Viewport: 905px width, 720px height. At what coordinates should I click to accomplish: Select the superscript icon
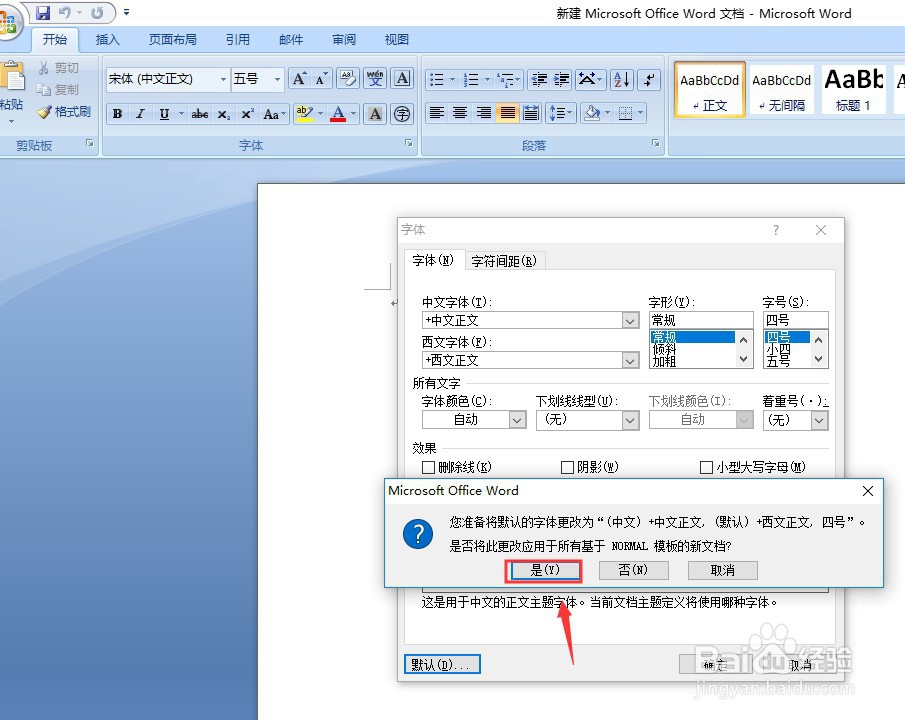click(248, 112)
